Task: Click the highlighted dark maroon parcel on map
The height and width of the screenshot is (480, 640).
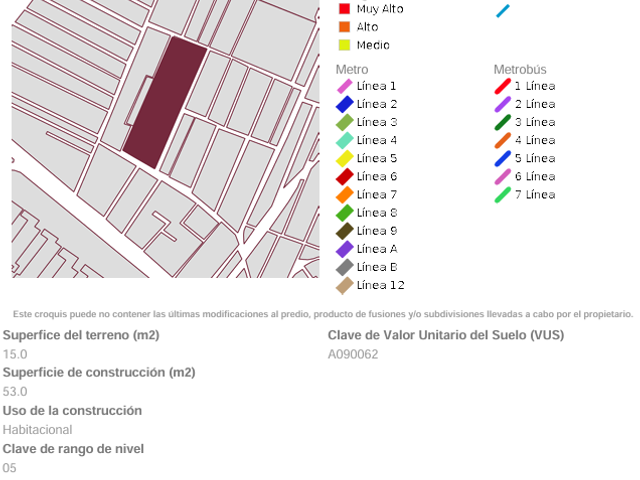Action: point(164,102)
